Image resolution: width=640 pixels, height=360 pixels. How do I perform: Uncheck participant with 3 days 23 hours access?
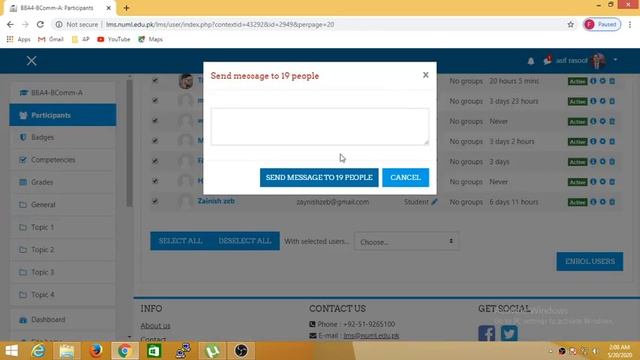155,100
